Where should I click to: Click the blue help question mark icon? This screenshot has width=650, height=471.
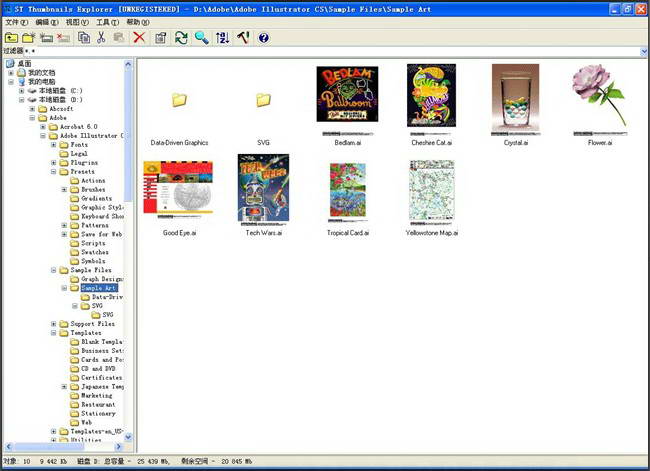264,37
